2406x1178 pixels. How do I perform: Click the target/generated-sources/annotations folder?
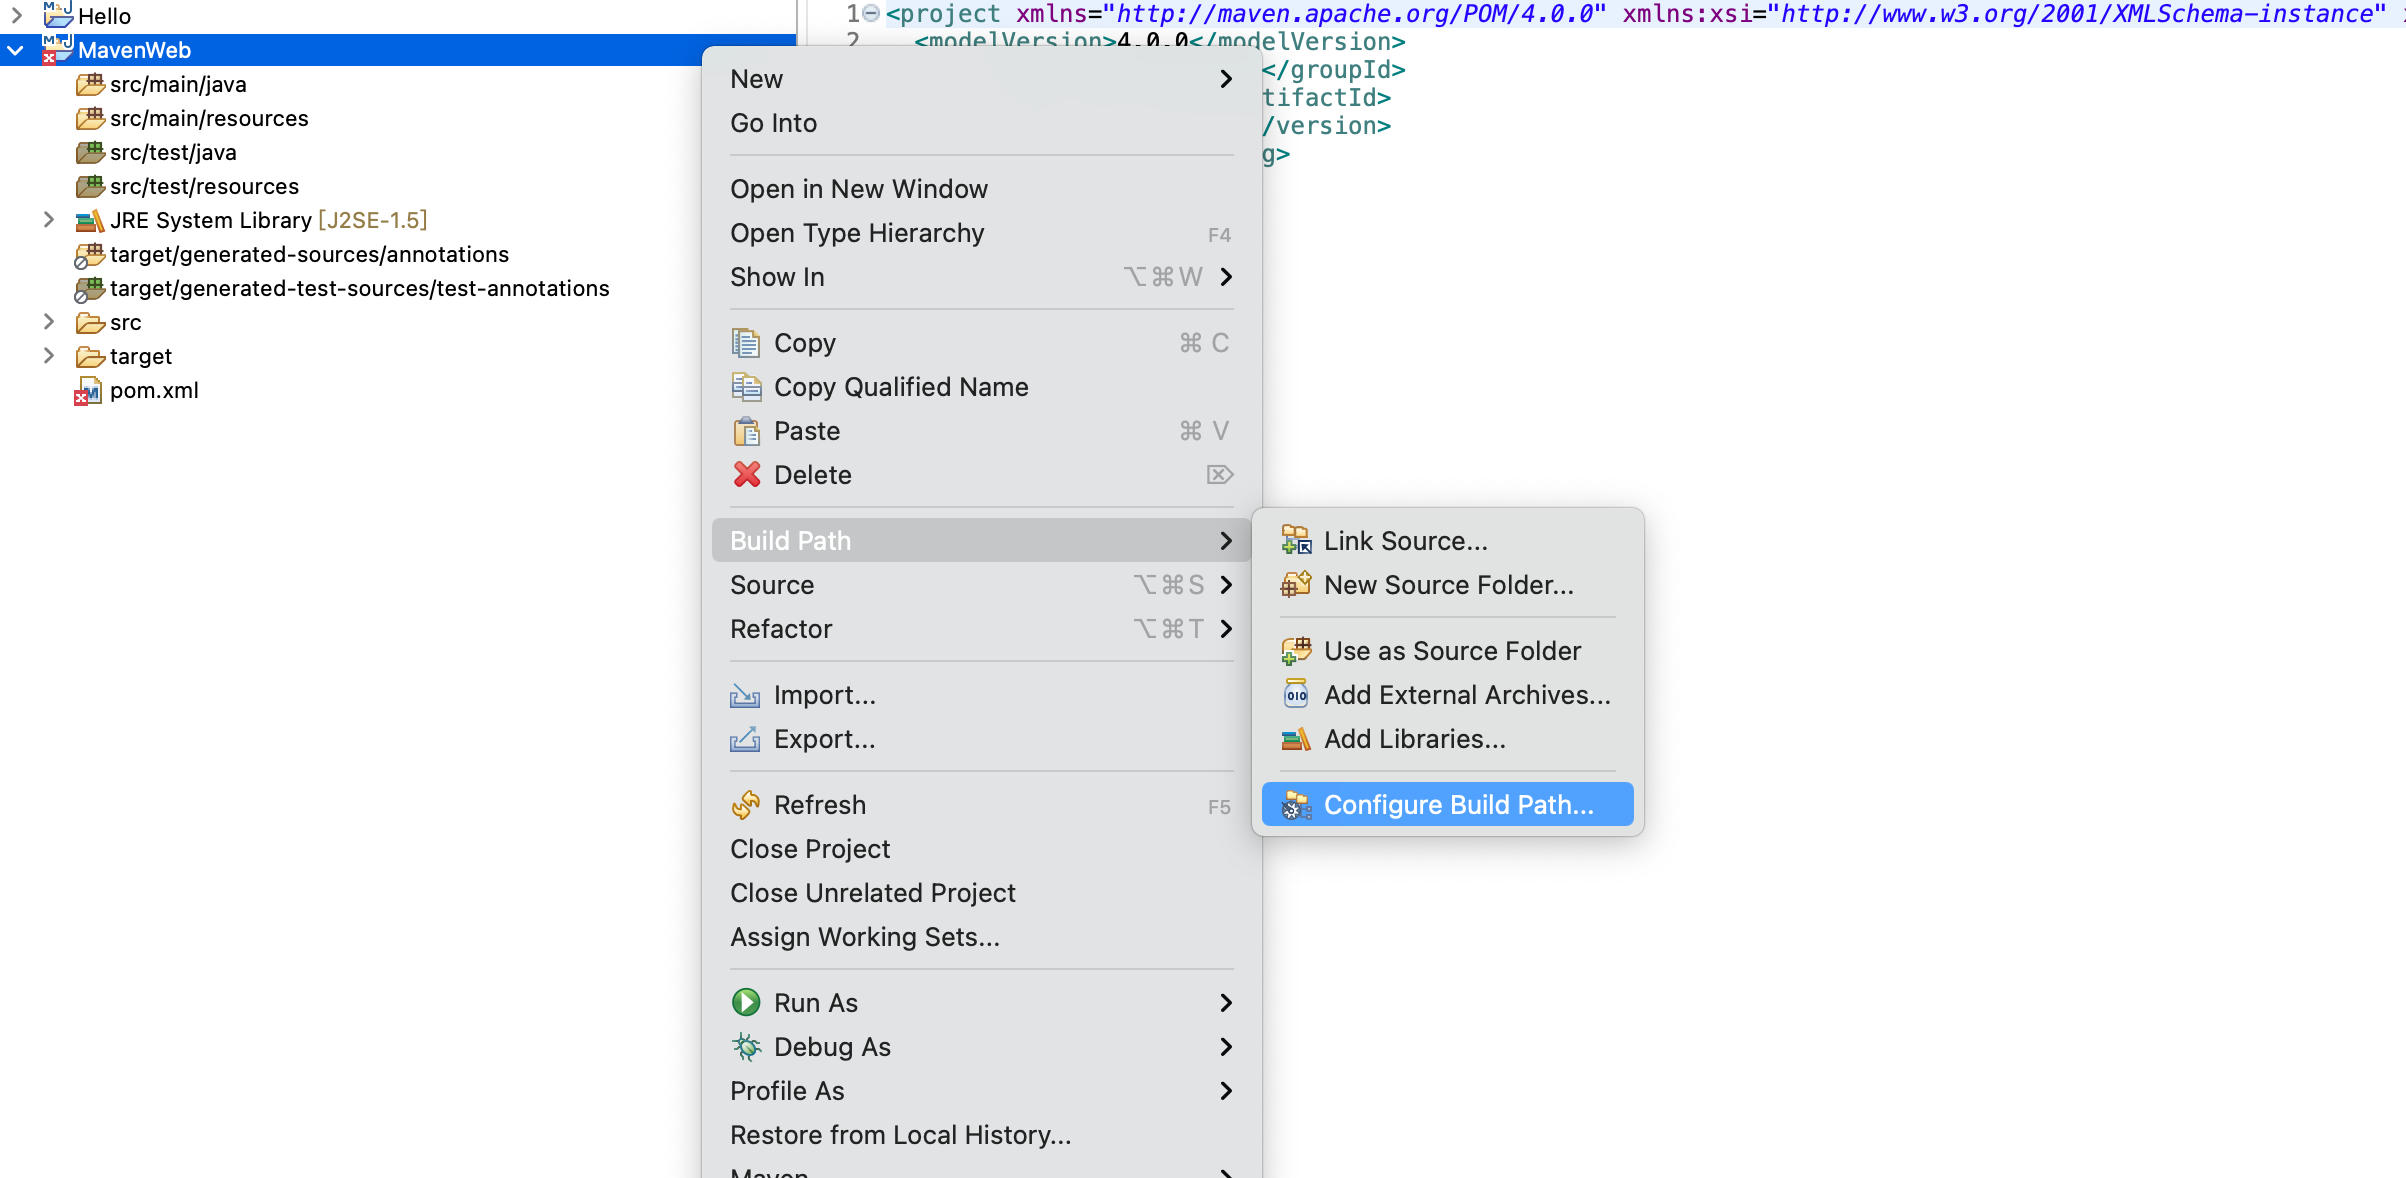[308, 255]
